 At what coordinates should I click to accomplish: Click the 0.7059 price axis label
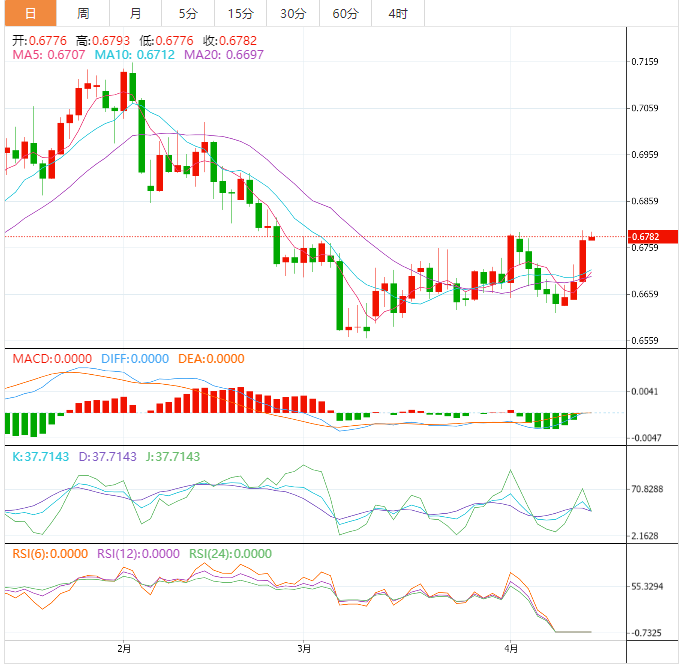645,108
